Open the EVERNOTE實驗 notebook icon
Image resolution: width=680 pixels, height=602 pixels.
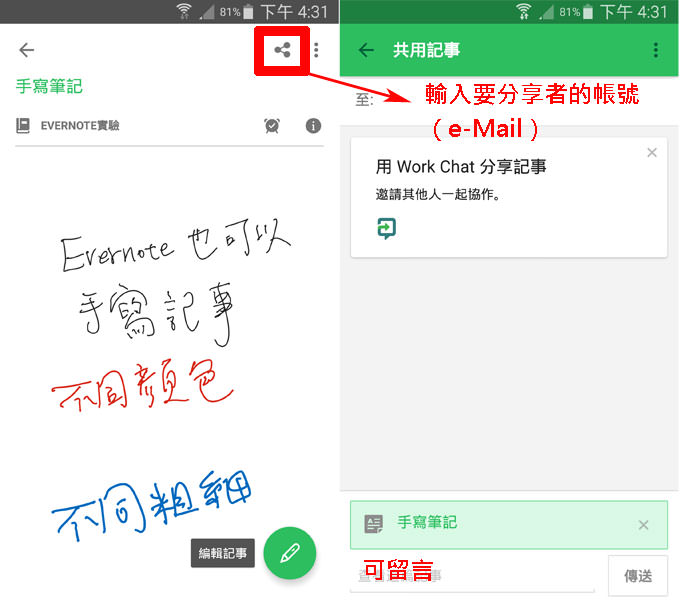(x=23, y=126)
